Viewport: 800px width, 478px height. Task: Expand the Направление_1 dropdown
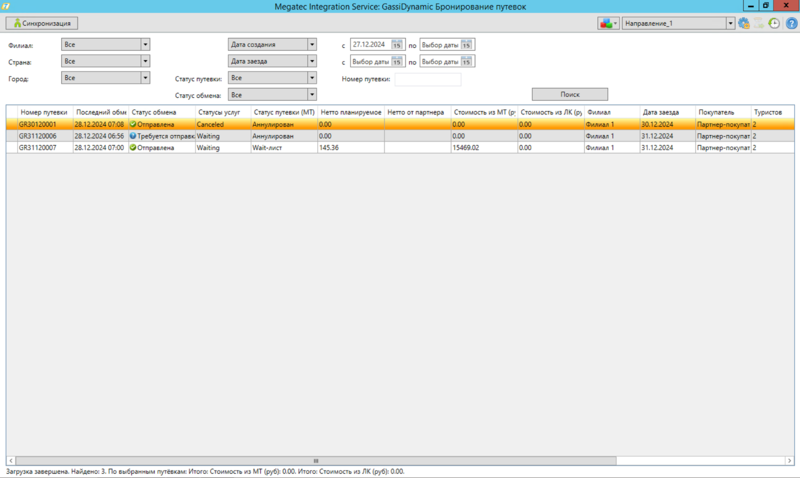730,23
